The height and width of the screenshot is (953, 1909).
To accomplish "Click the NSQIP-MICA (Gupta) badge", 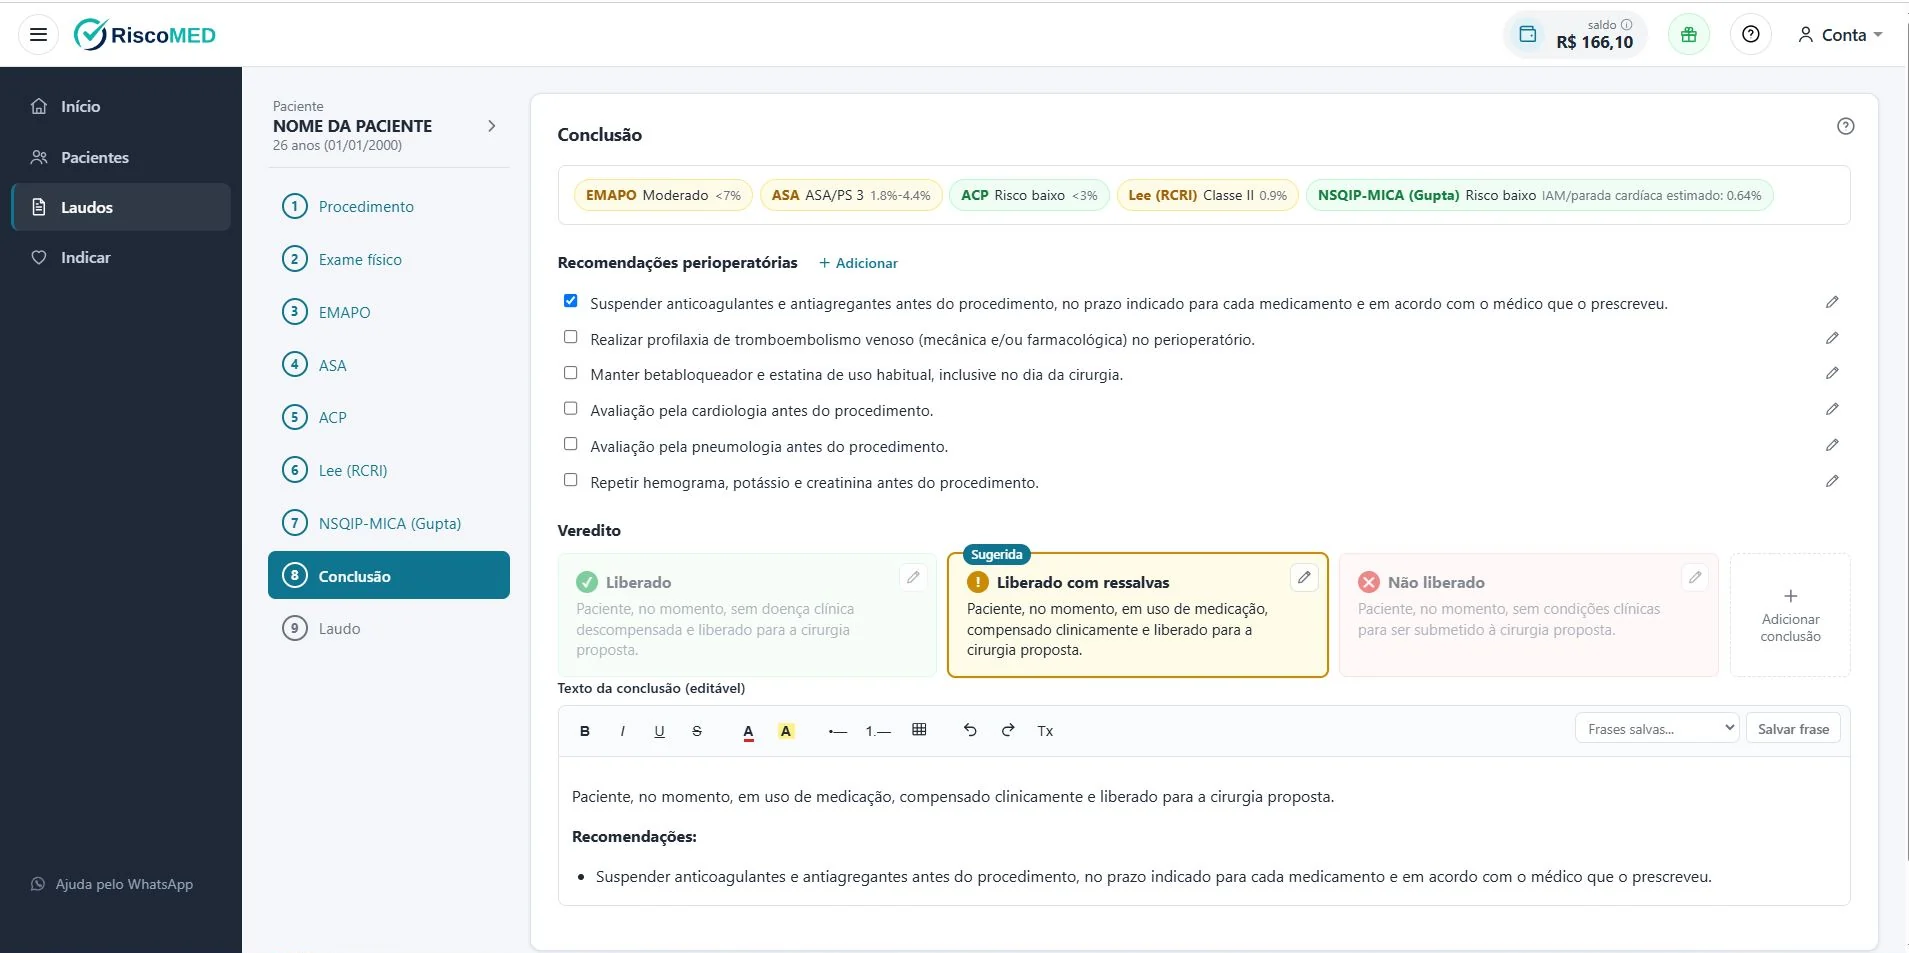I will click(x=1539, y=195).
